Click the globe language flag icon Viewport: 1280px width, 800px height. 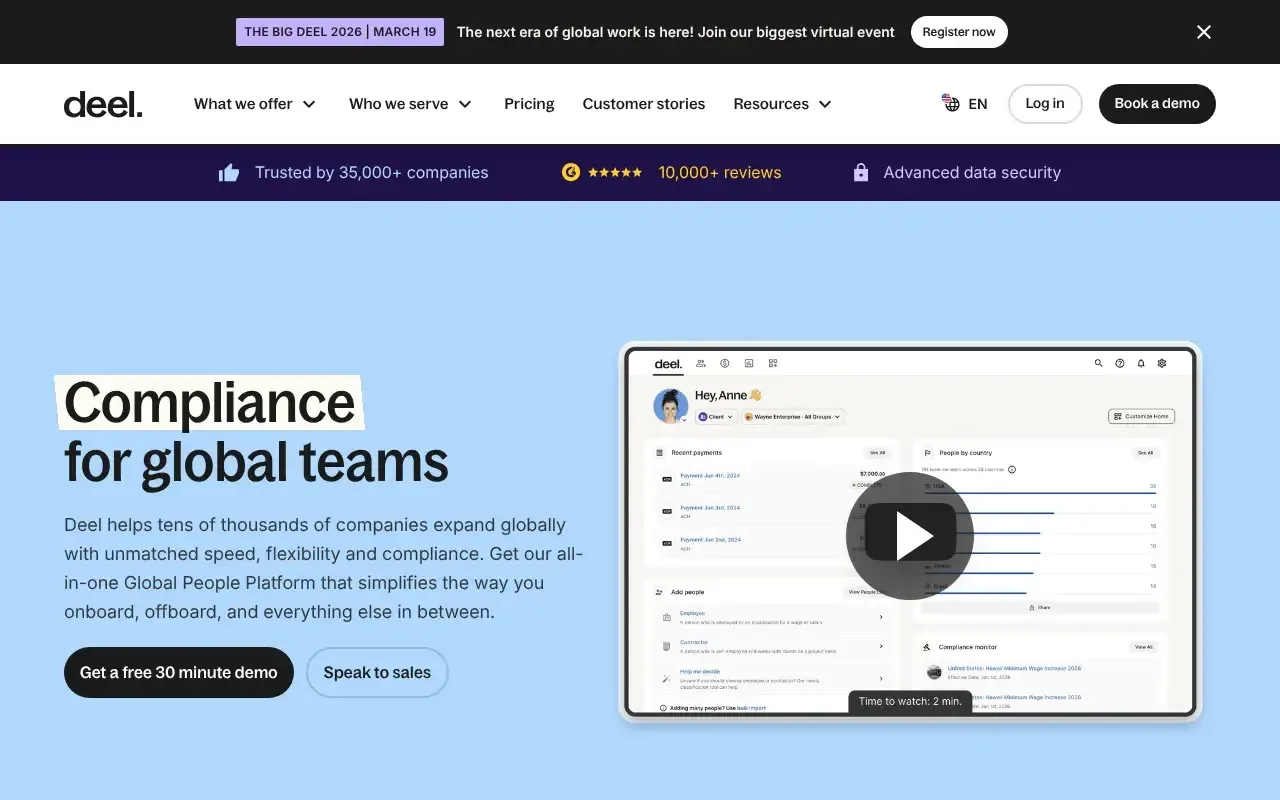pos(950,103)
